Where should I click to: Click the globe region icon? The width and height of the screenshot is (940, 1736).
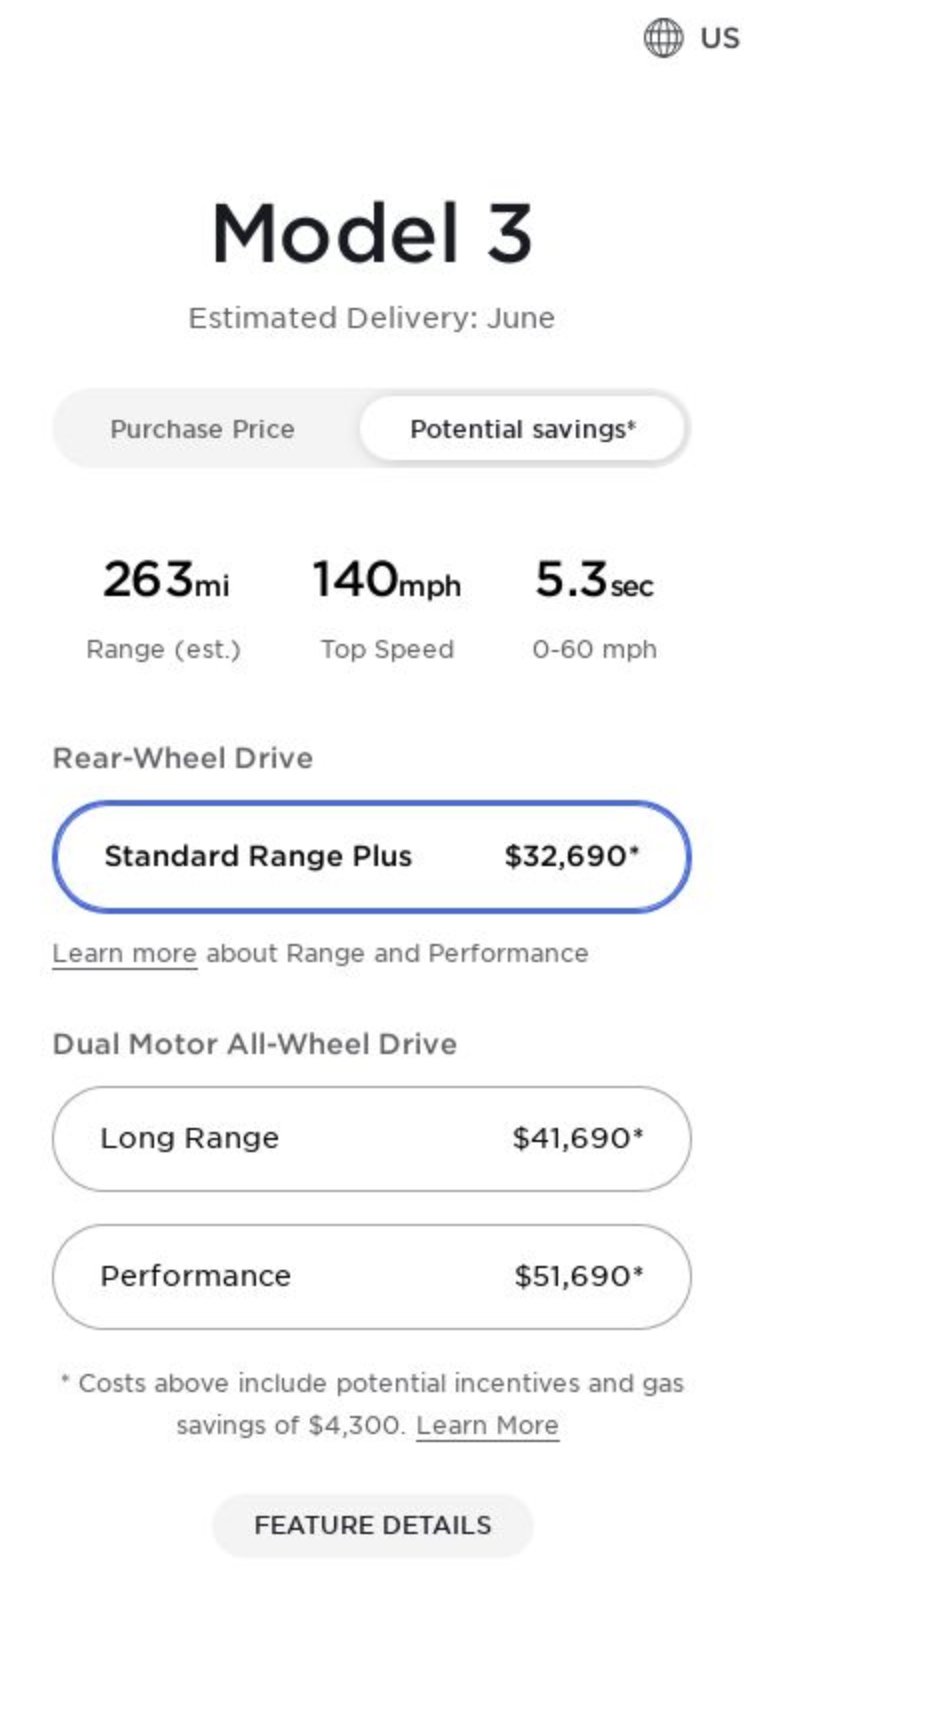tap(663, 38)
